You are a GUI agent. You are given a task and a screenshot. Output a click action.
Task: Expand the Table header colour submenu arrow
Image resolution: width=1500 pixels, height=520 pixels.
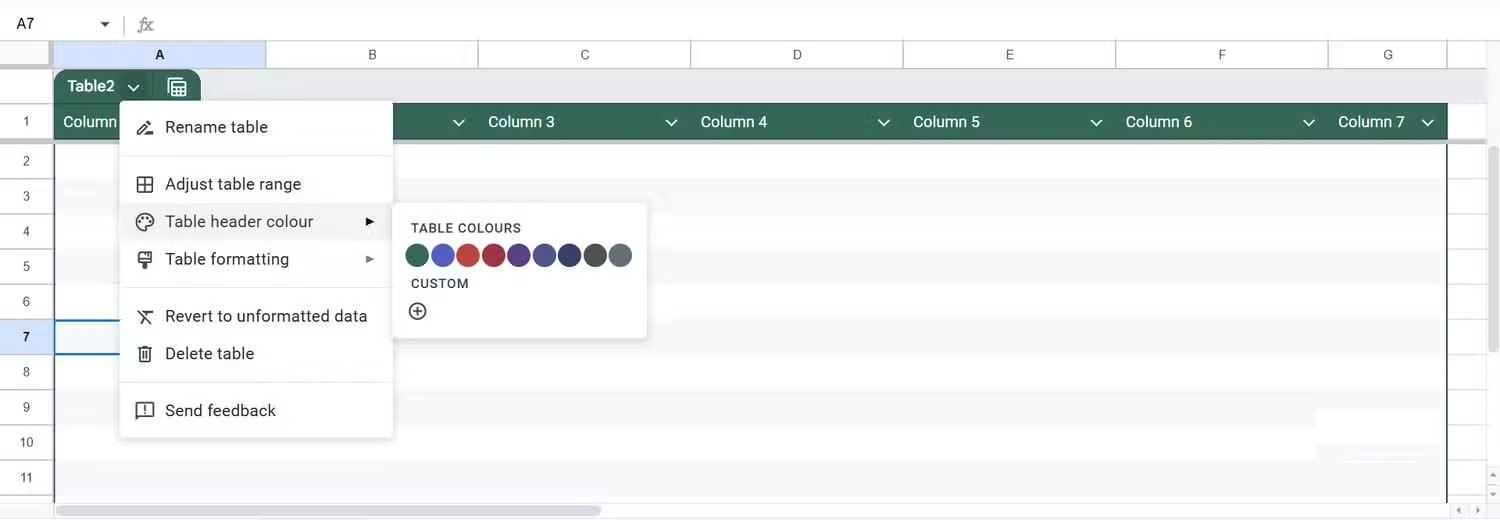(x=369, y=222)
